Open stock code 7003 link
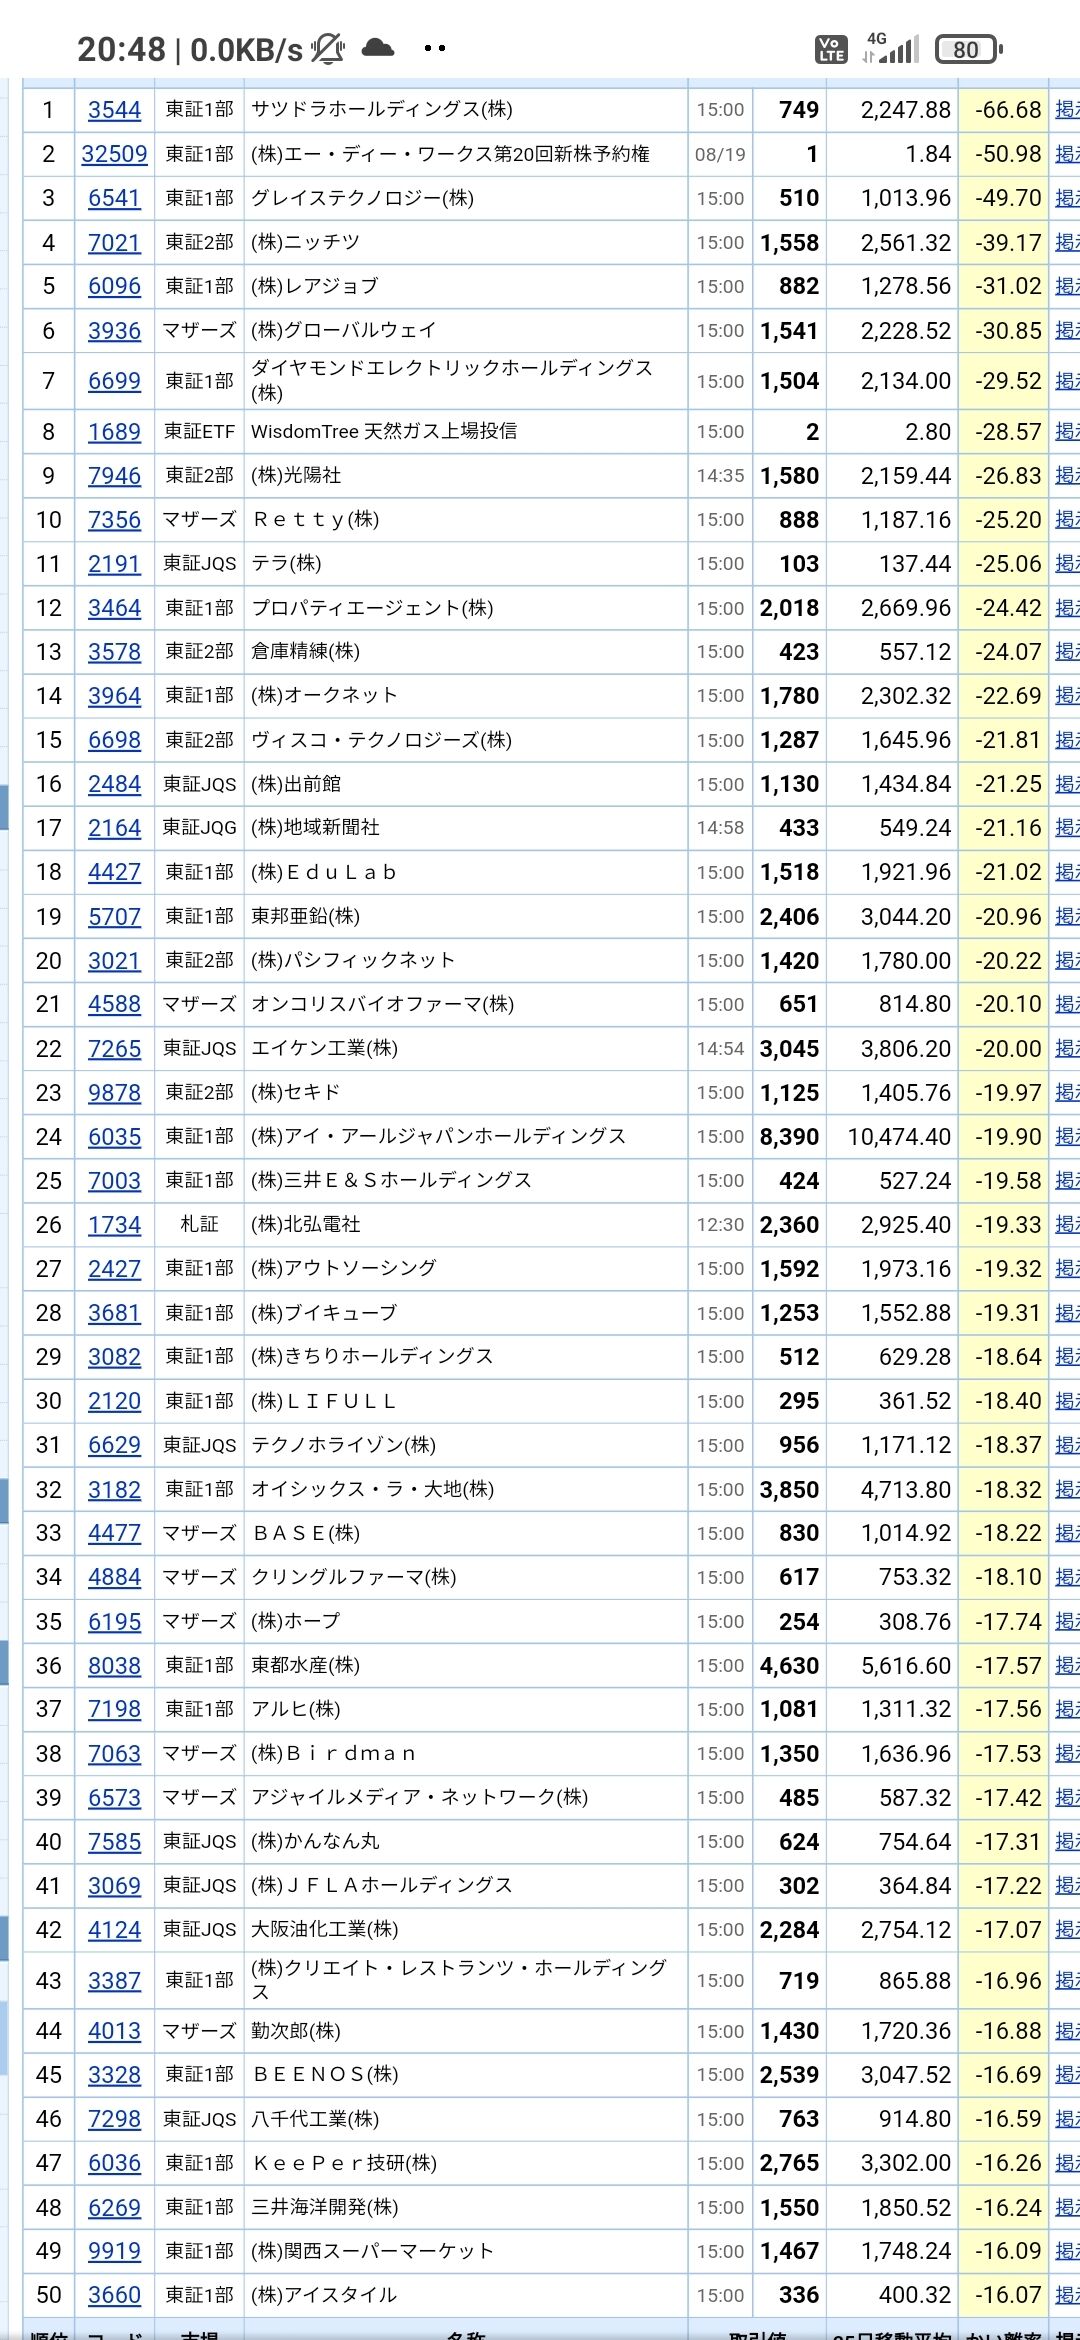 point(114,1181)
